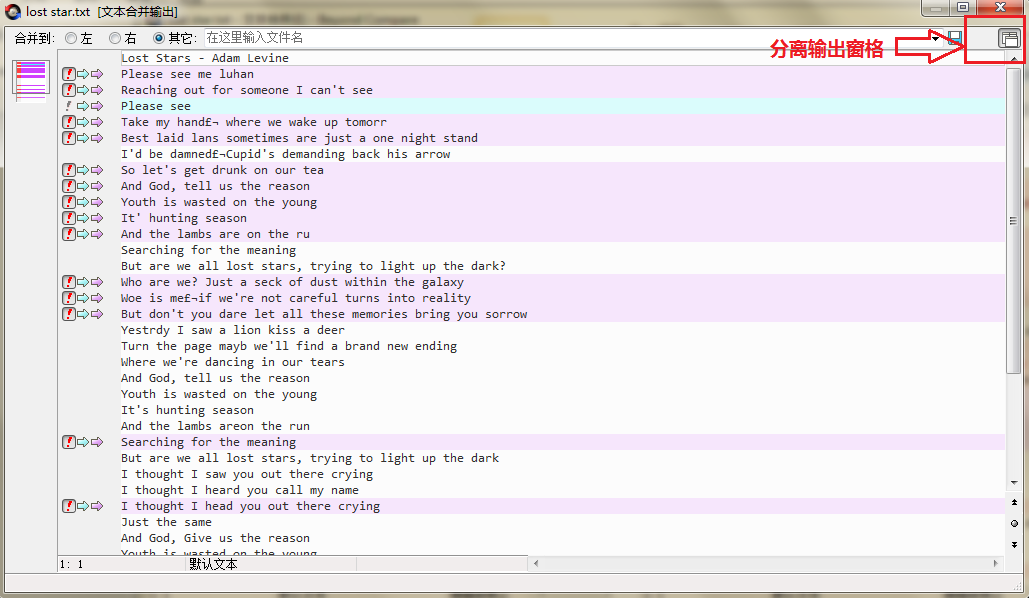Viewport: 1029px width, 598px height.
Task: Click the round center button between difference arrows
Action: click(1014, 523)
